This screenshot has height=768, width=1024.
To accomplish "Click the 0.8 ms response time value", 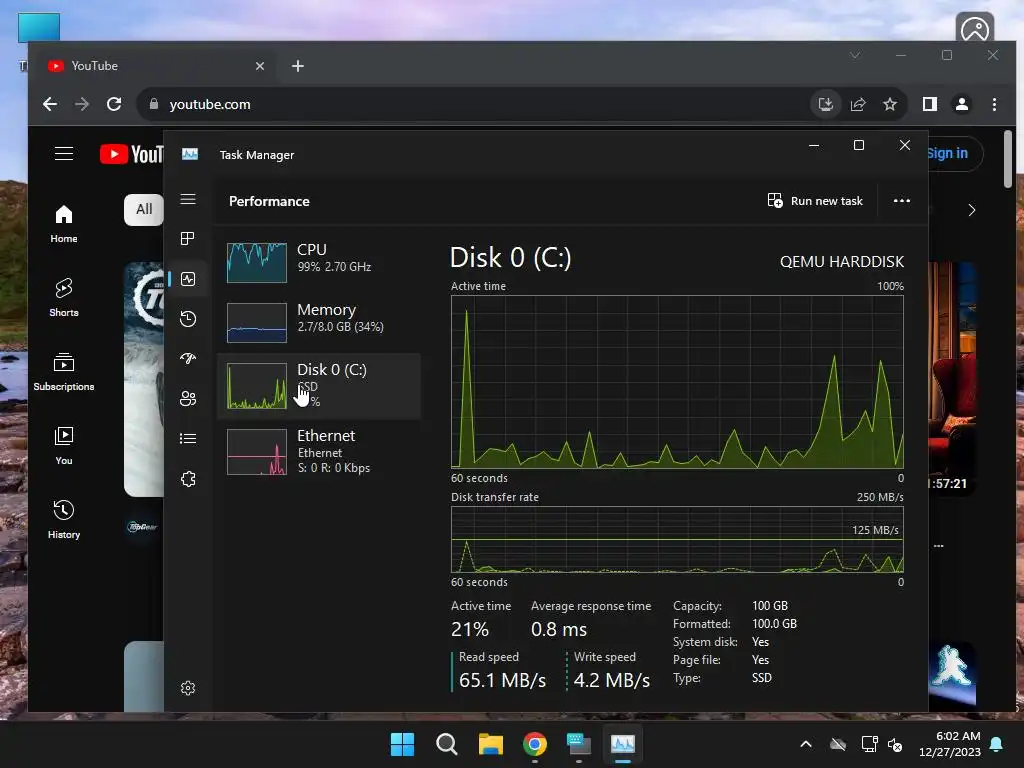I will pyautogui.click(x=559, y=630).
